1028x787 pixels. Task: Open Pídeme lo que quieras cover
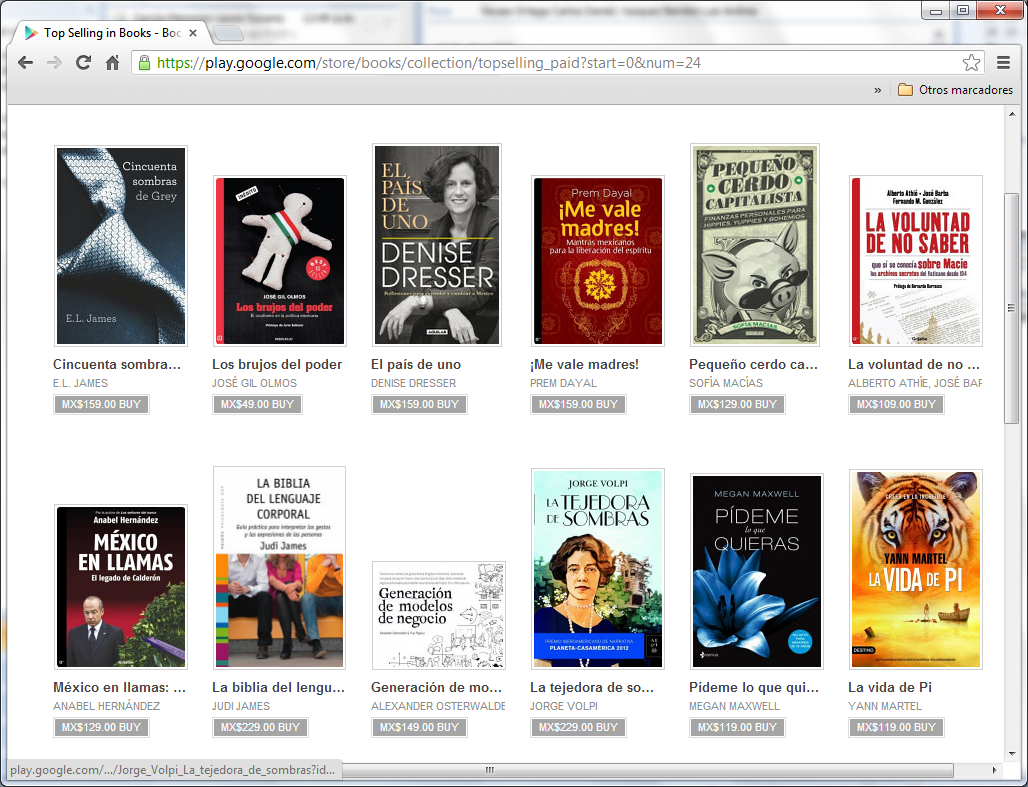coord(757,571)
